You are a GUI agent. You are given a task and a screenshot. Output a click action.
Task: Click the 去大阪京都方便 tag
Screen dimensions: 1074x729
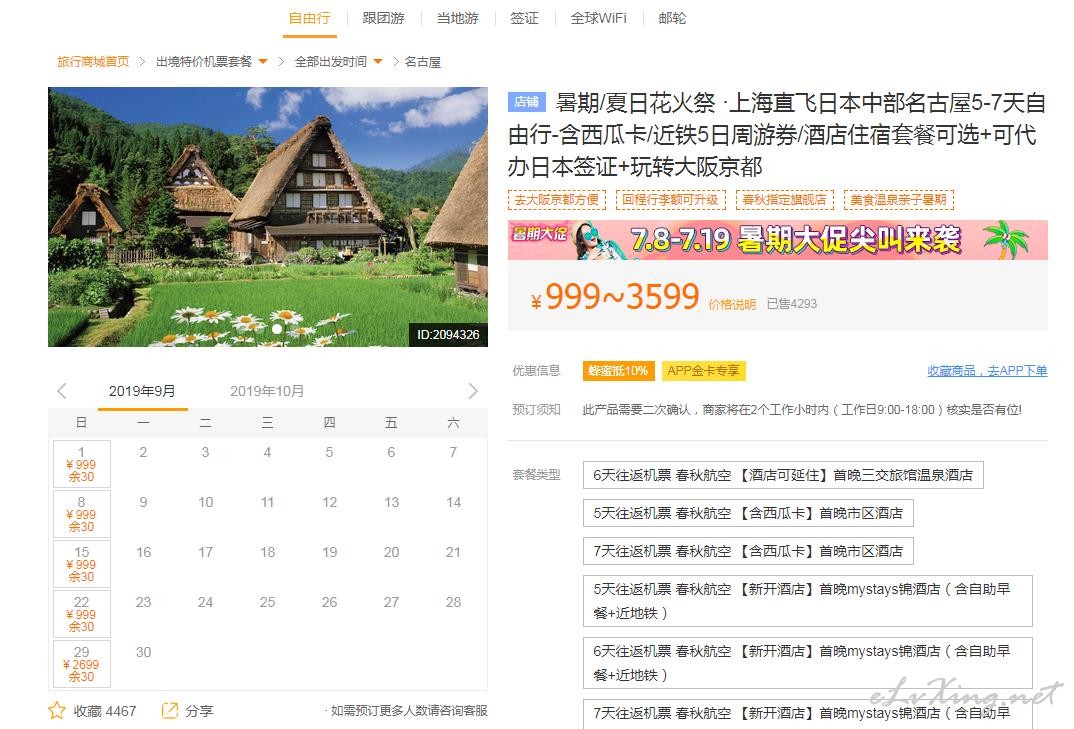557,199
